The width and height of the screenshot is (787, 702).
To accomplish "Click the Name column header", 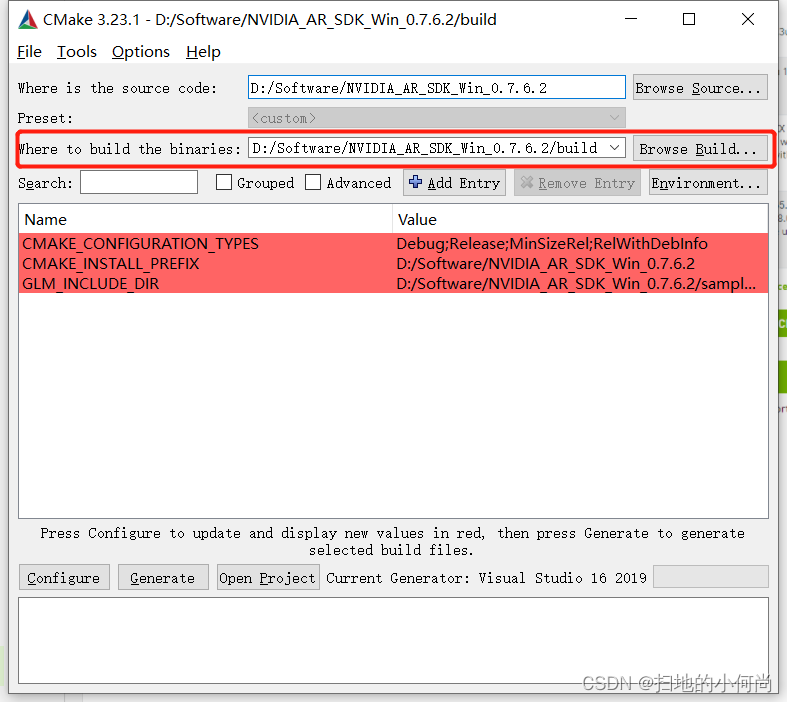I will (205, 219).
